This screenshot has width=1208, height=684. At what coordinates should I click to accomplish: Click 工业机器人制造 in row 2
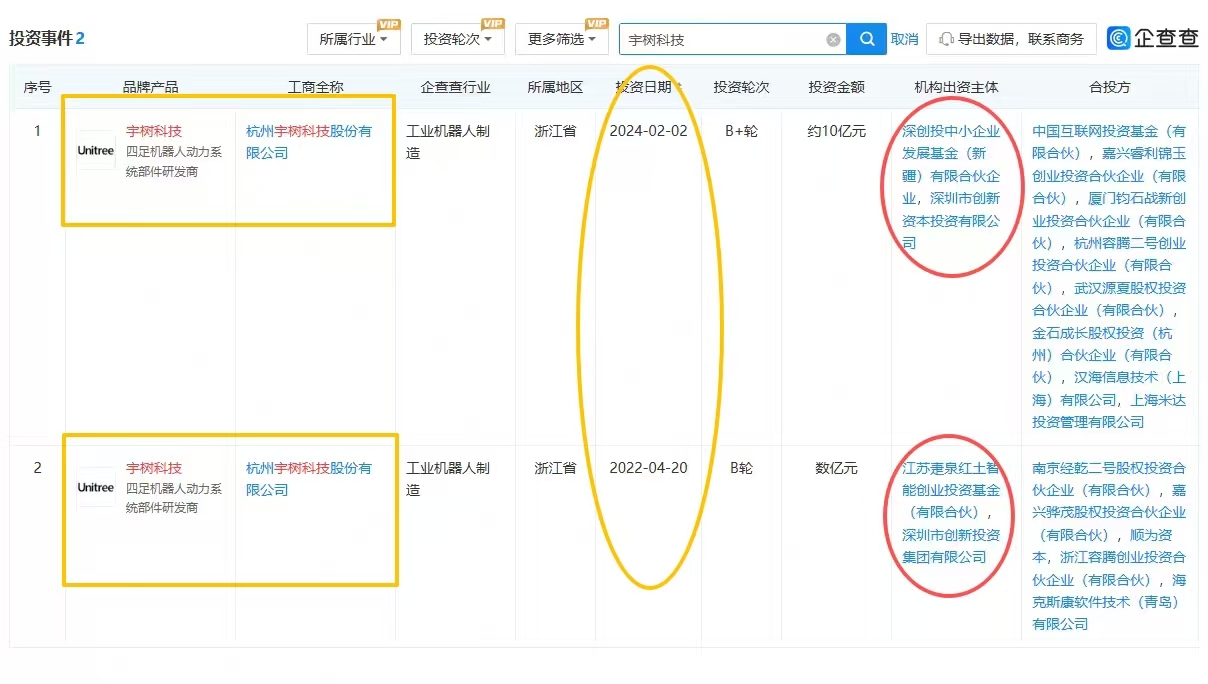(x=448, y=479)
